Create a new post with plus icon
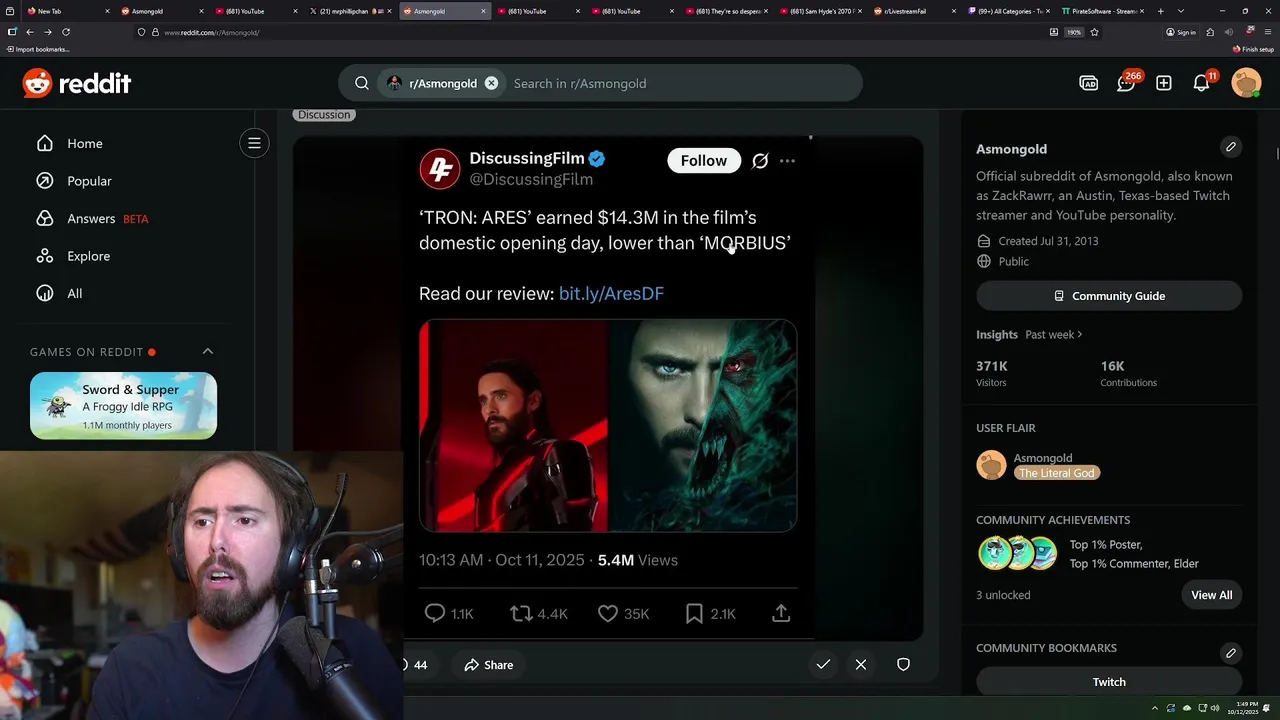Image resolution: width=1280 pixels, height=720 pixels. tap(1164, 83)
